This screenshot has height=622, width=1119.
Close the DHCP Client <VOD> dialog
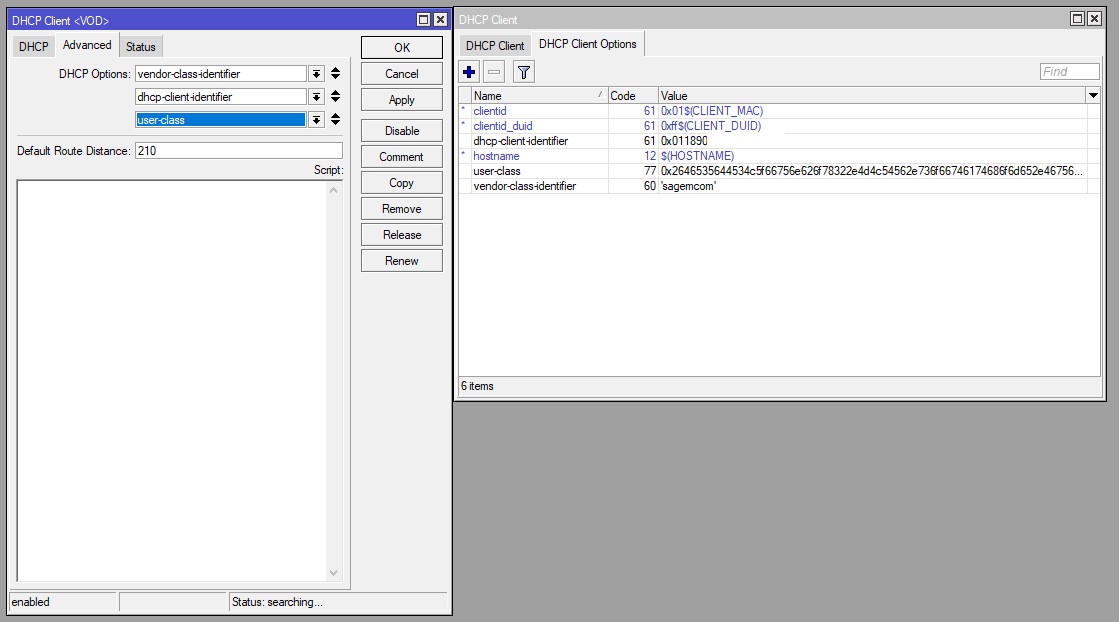click(440, 20)
